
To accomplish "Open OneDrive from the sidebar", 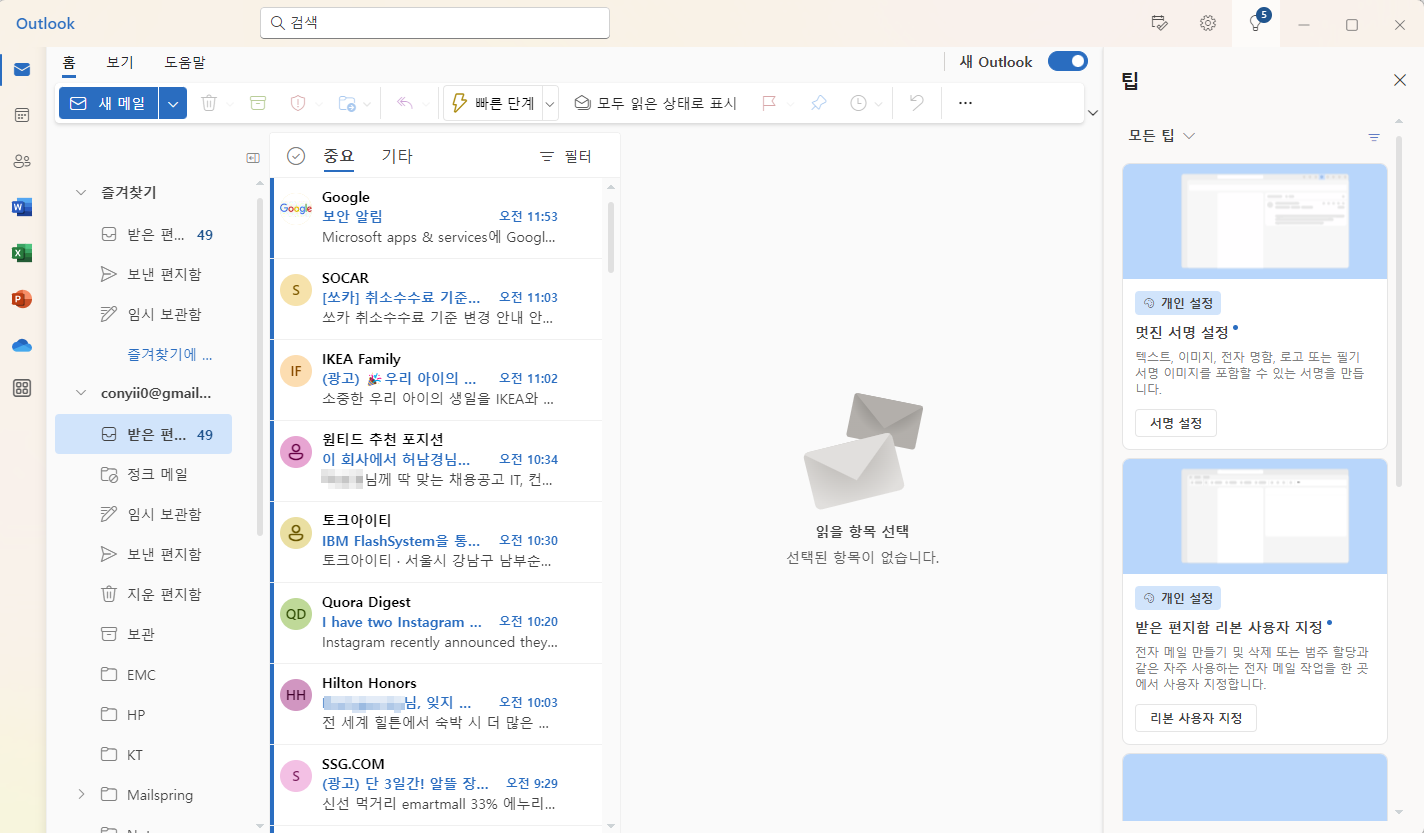I will 21,346.
